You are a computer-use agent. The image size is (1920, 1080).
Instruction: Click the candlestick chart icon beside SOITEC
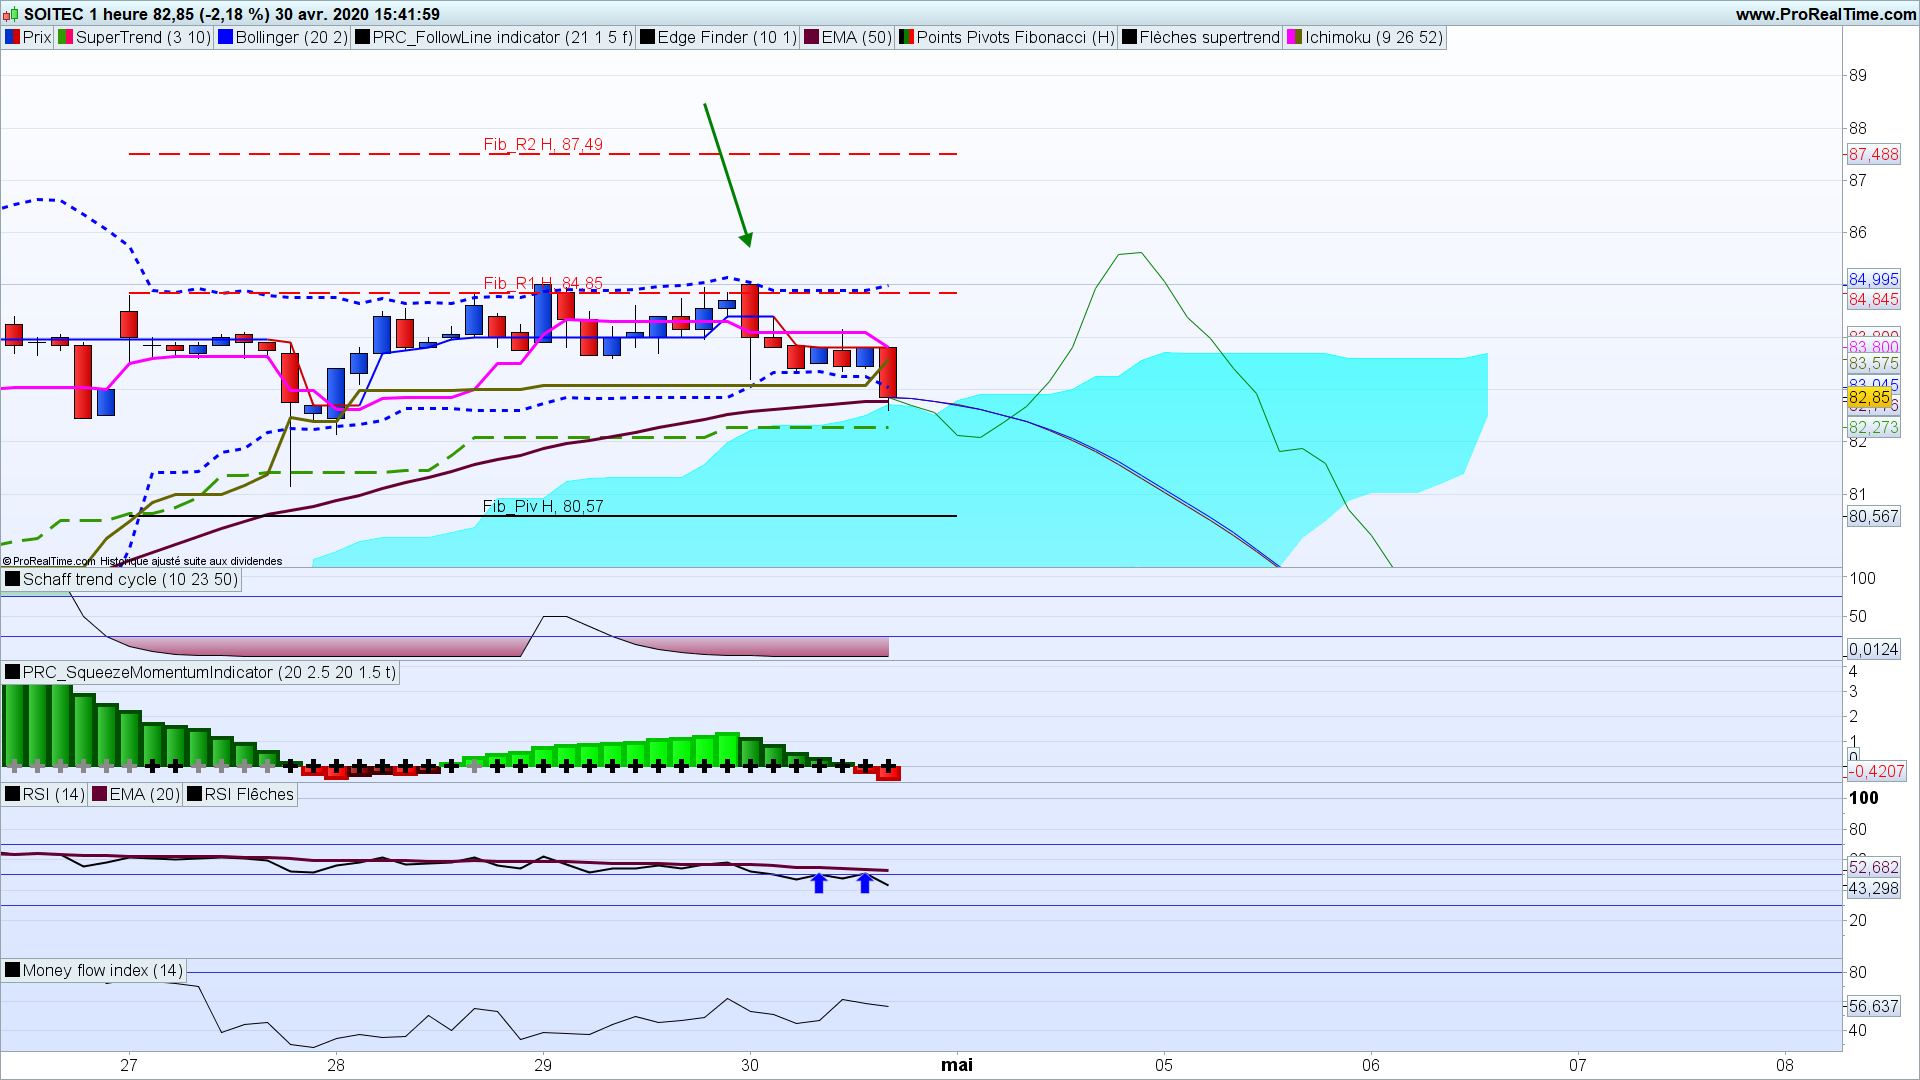[x=11, y=14]
